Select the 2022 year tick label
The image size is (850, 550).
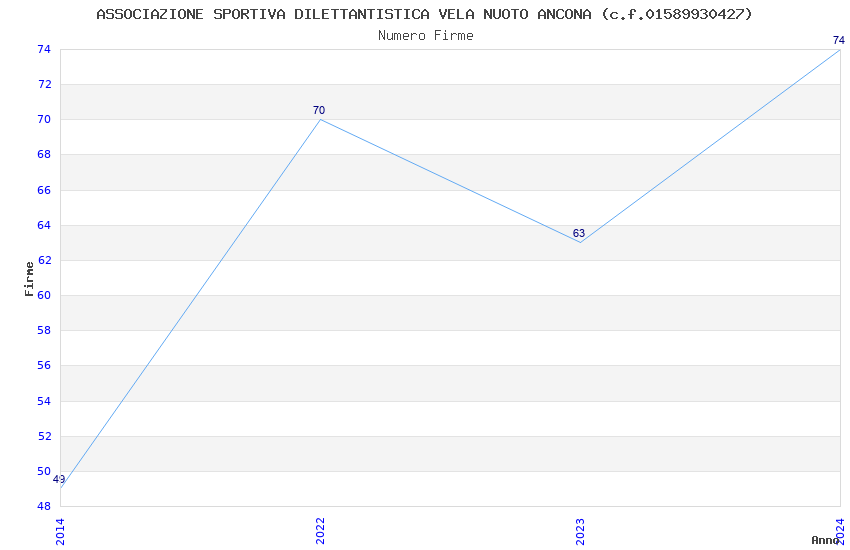320,531
